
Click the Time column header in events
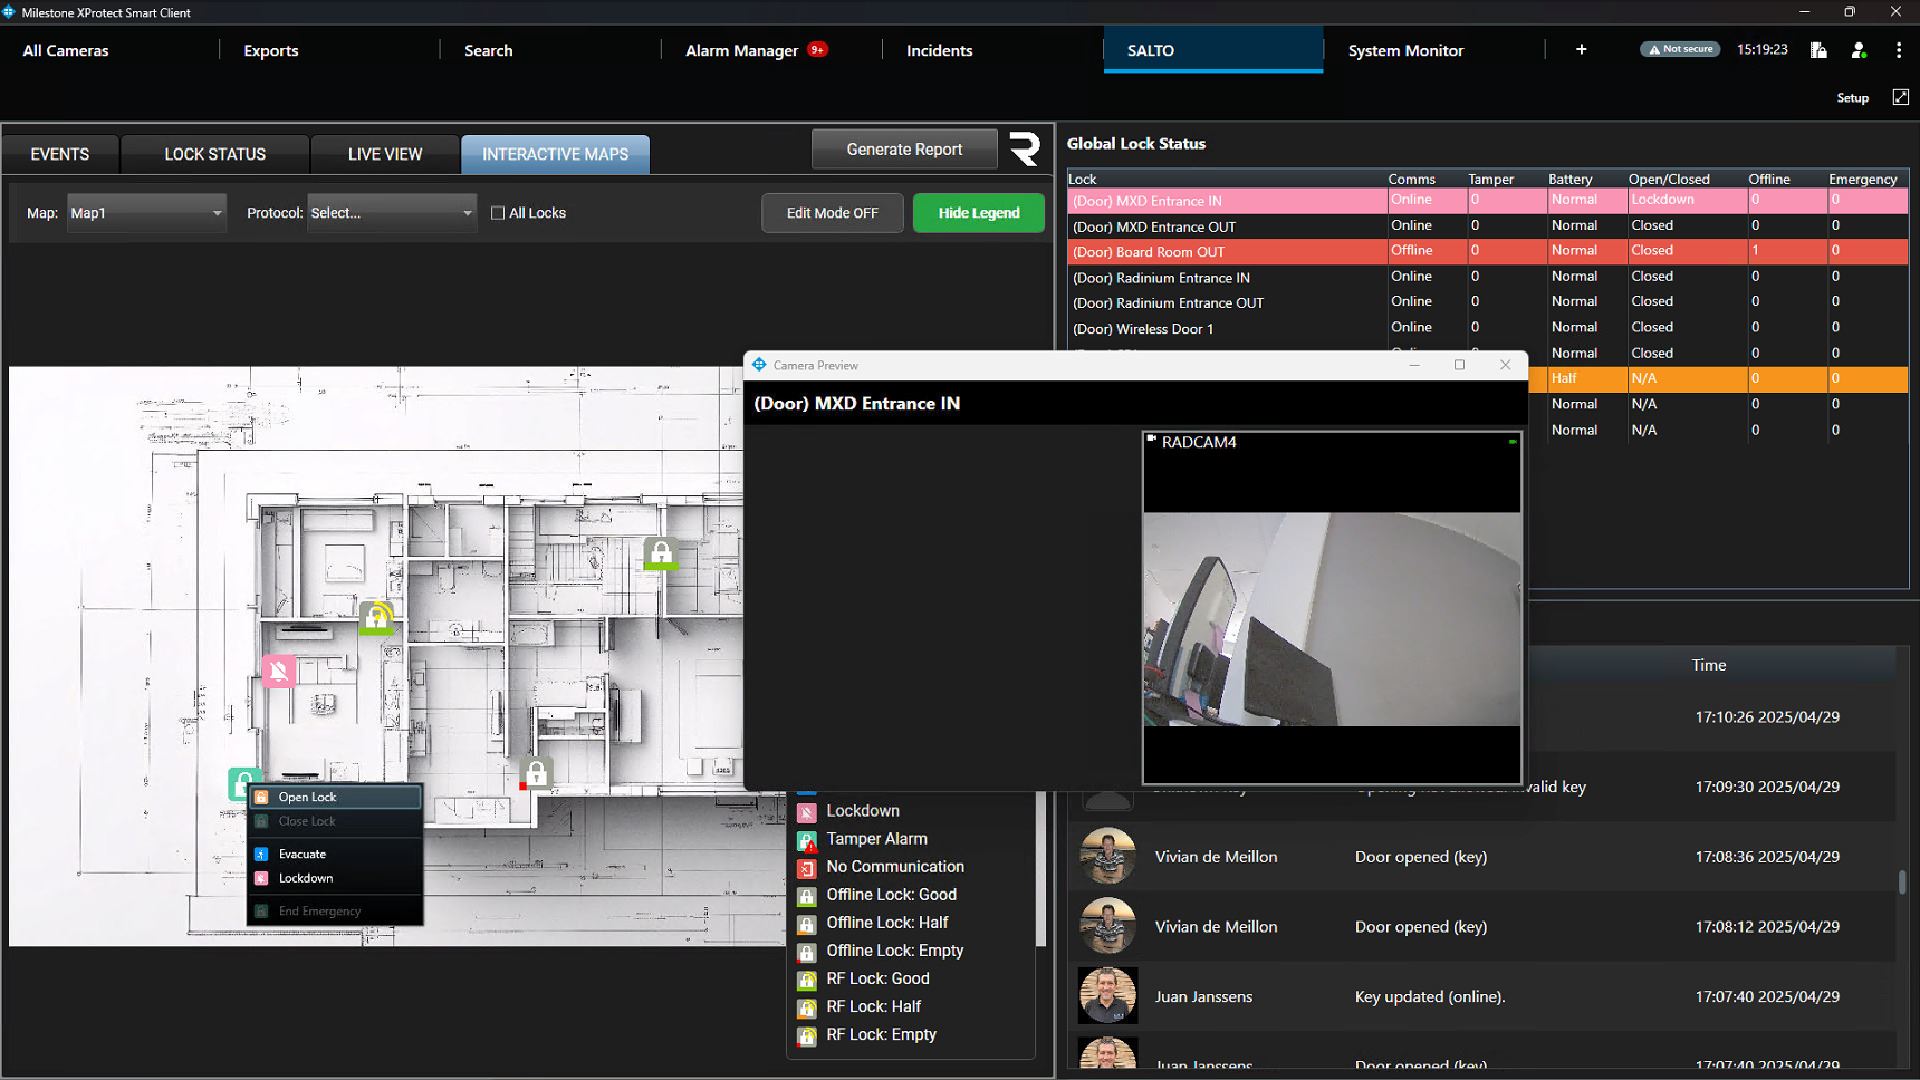(1708, 665)
